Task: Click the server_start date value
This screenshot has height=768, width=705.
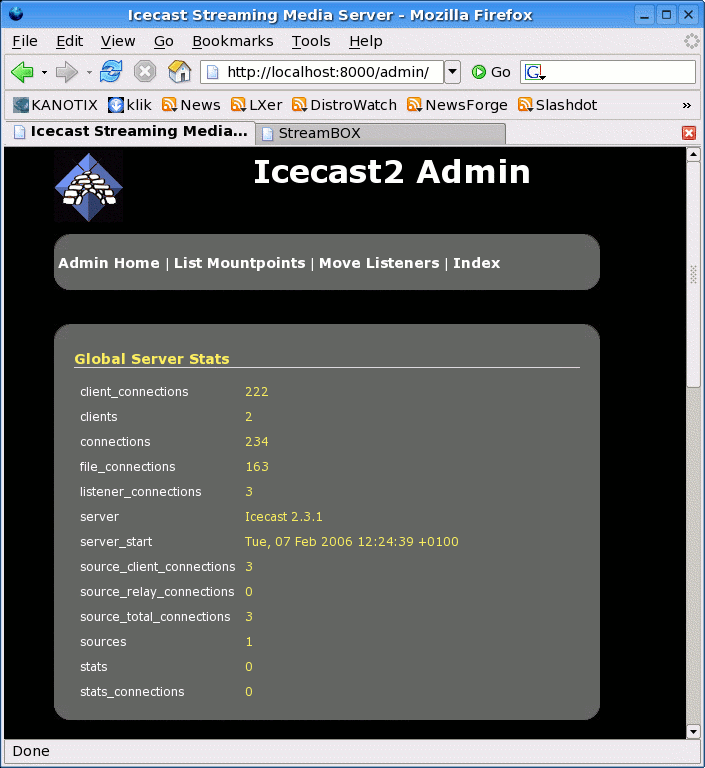Action: click(x=352, y=542)
